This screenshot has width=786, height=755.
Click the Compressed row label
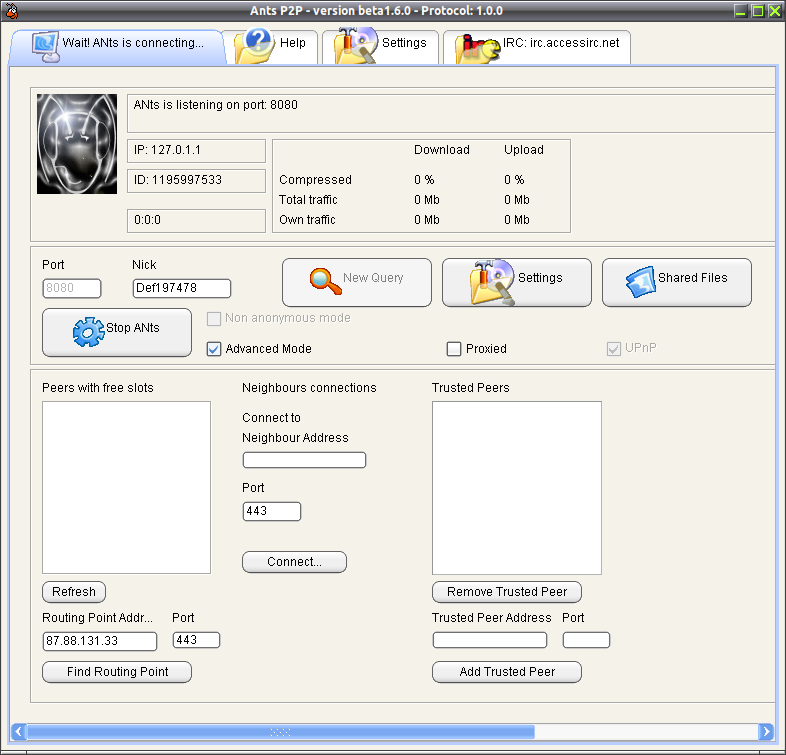[315, 180]
